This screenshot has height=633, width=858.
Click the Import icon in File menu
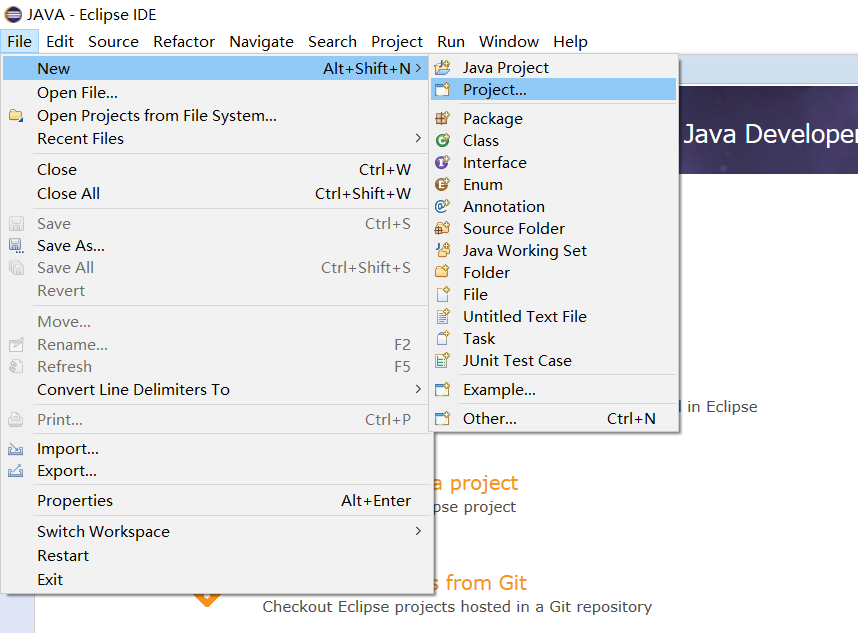tap(16, 449)
